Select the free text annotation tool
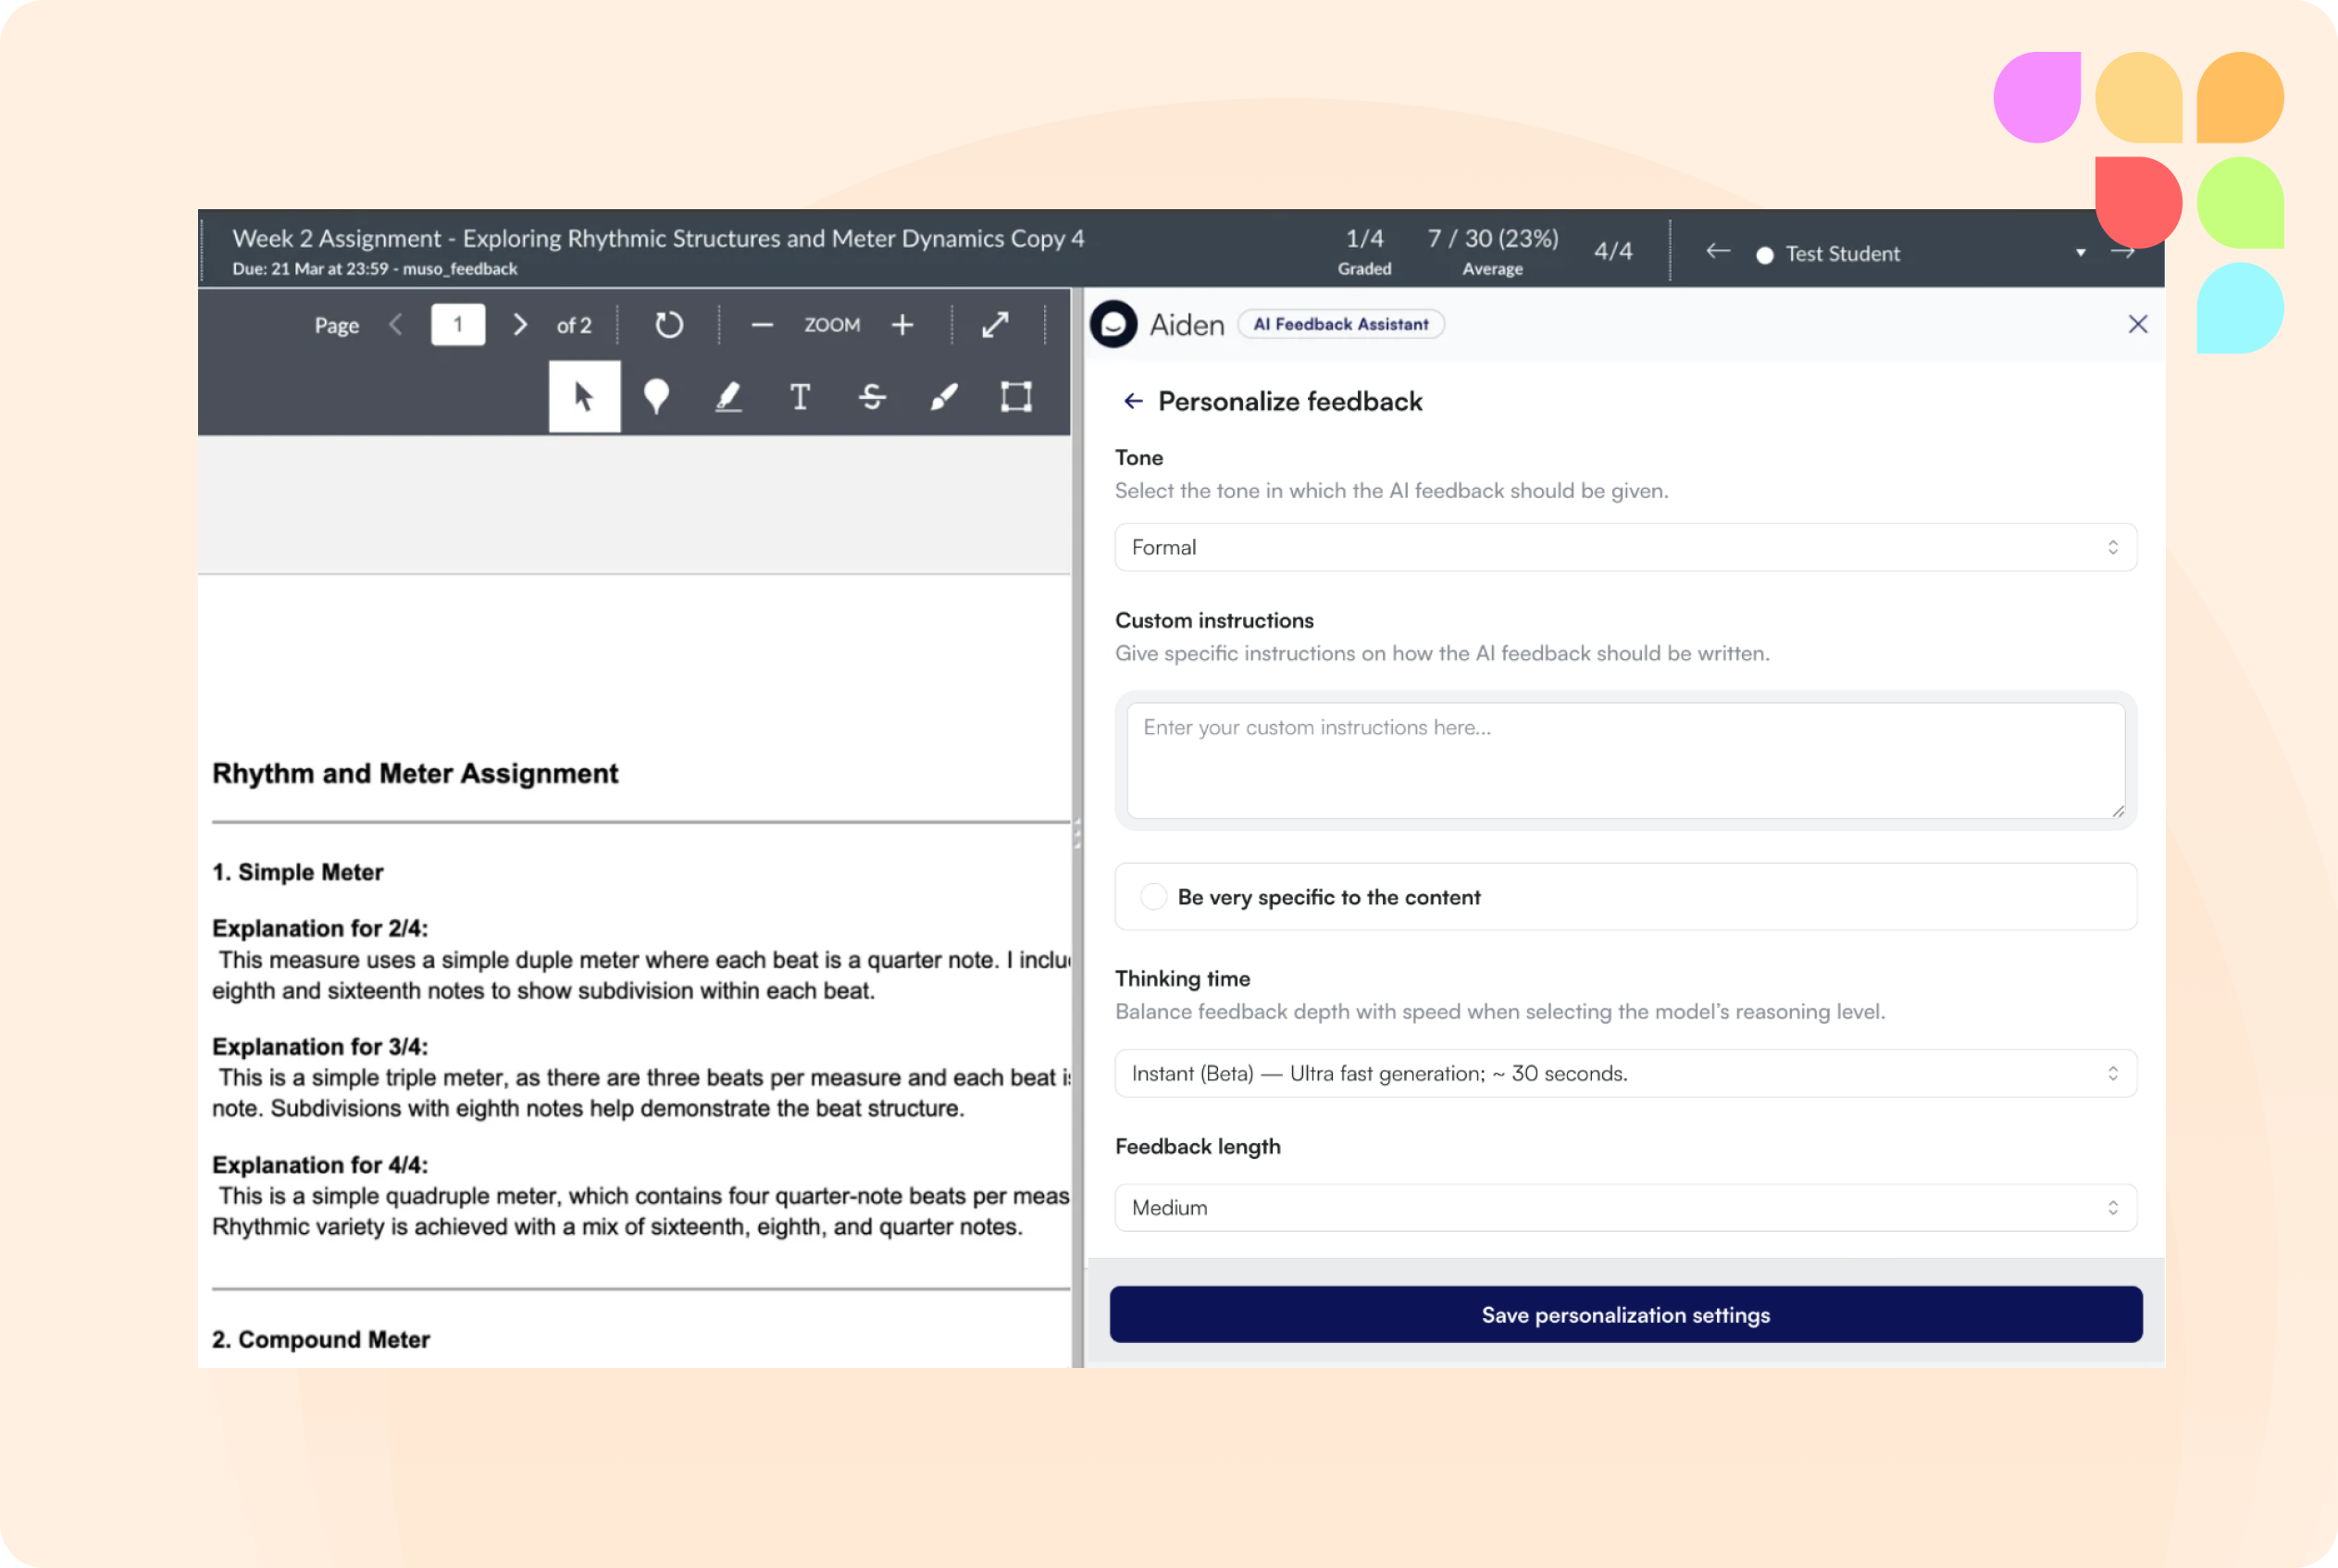The width and height of the screenshot is (2338, 1568). point(800,397)
